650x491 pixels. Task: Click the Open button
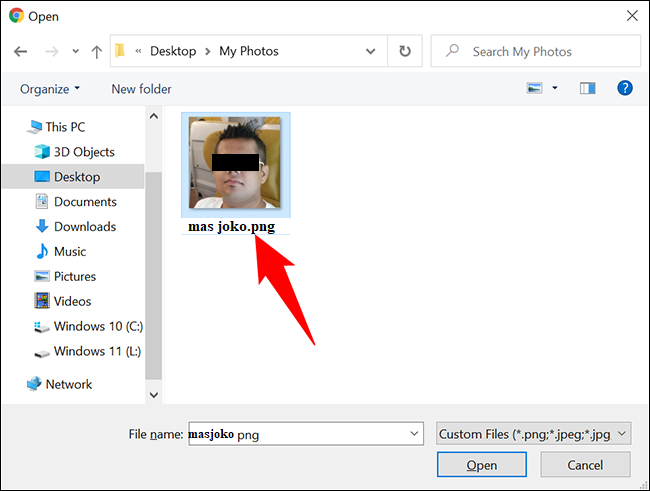click(x=481, y=465)
